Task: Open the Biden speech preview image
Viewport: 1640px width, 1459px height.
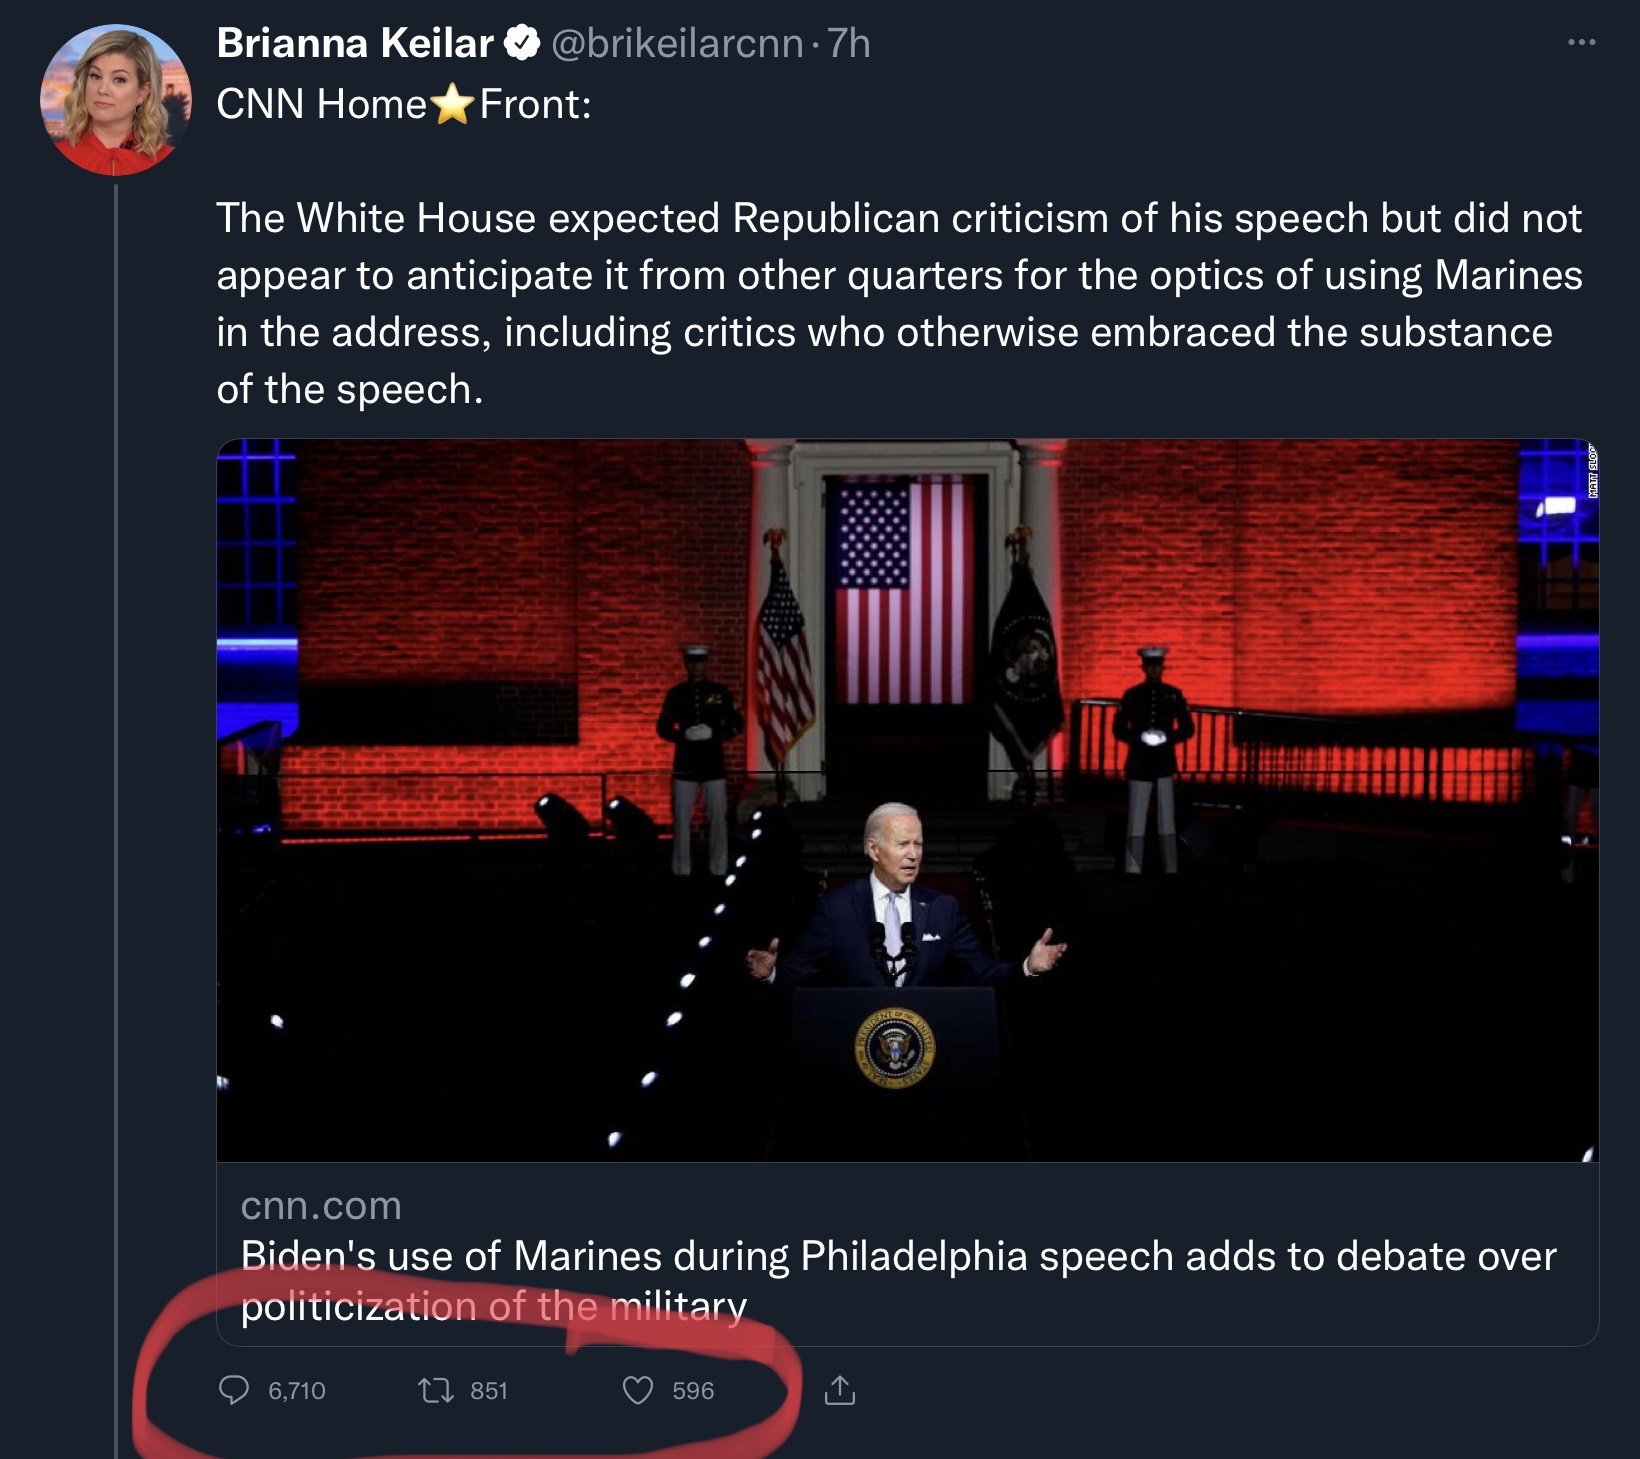Action: click(x=907, y=800)
